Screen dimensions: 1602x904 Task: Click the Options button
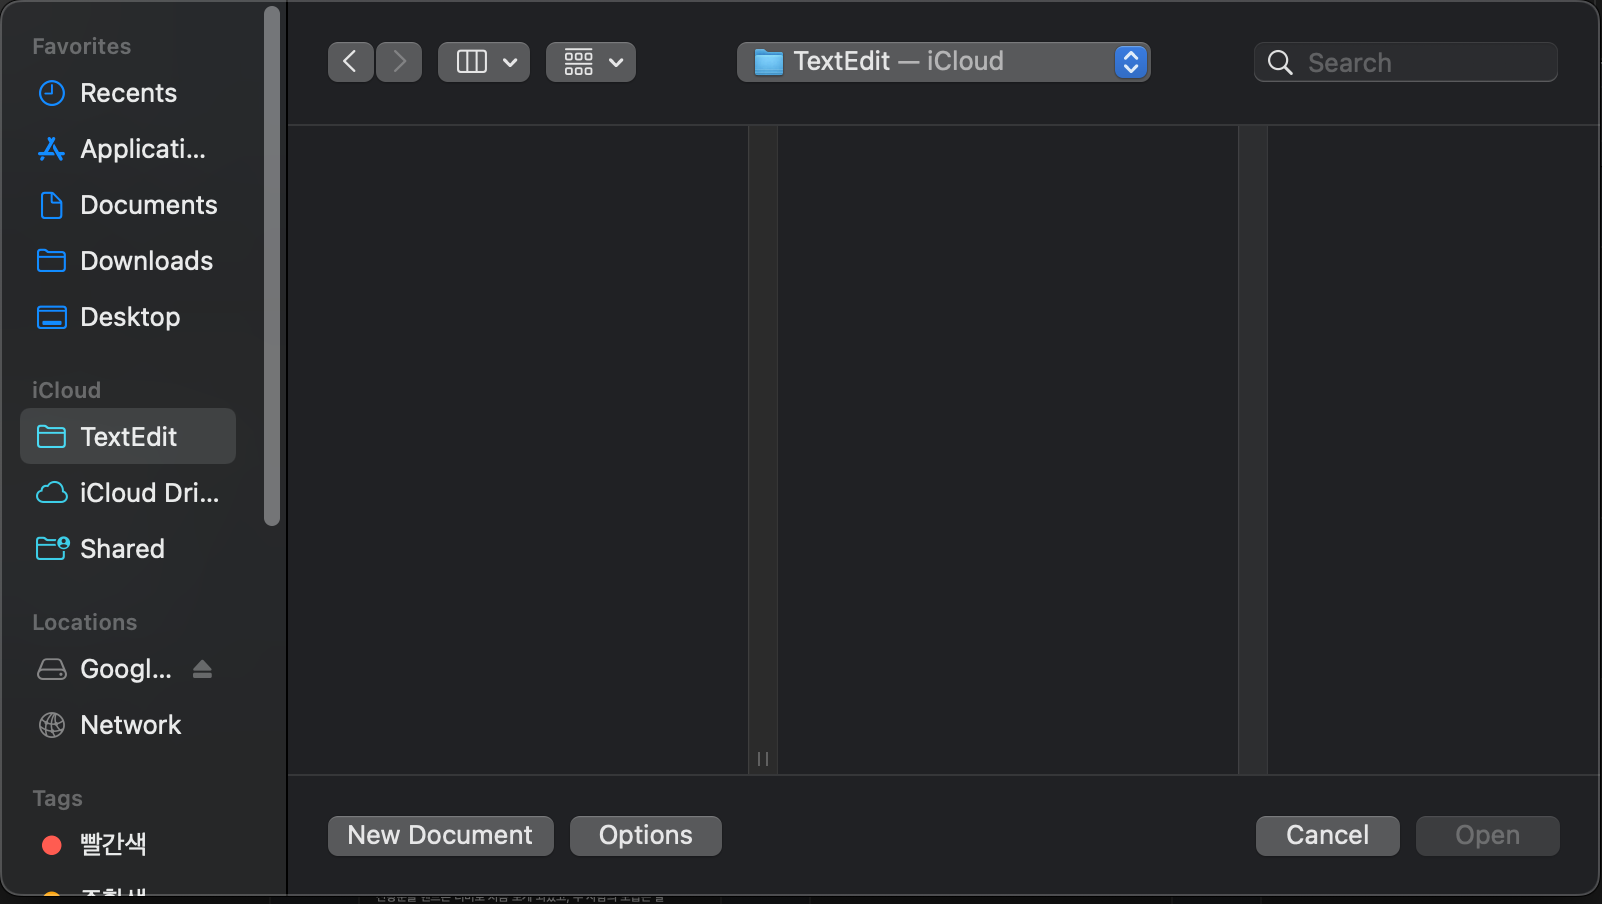point(646,836)
